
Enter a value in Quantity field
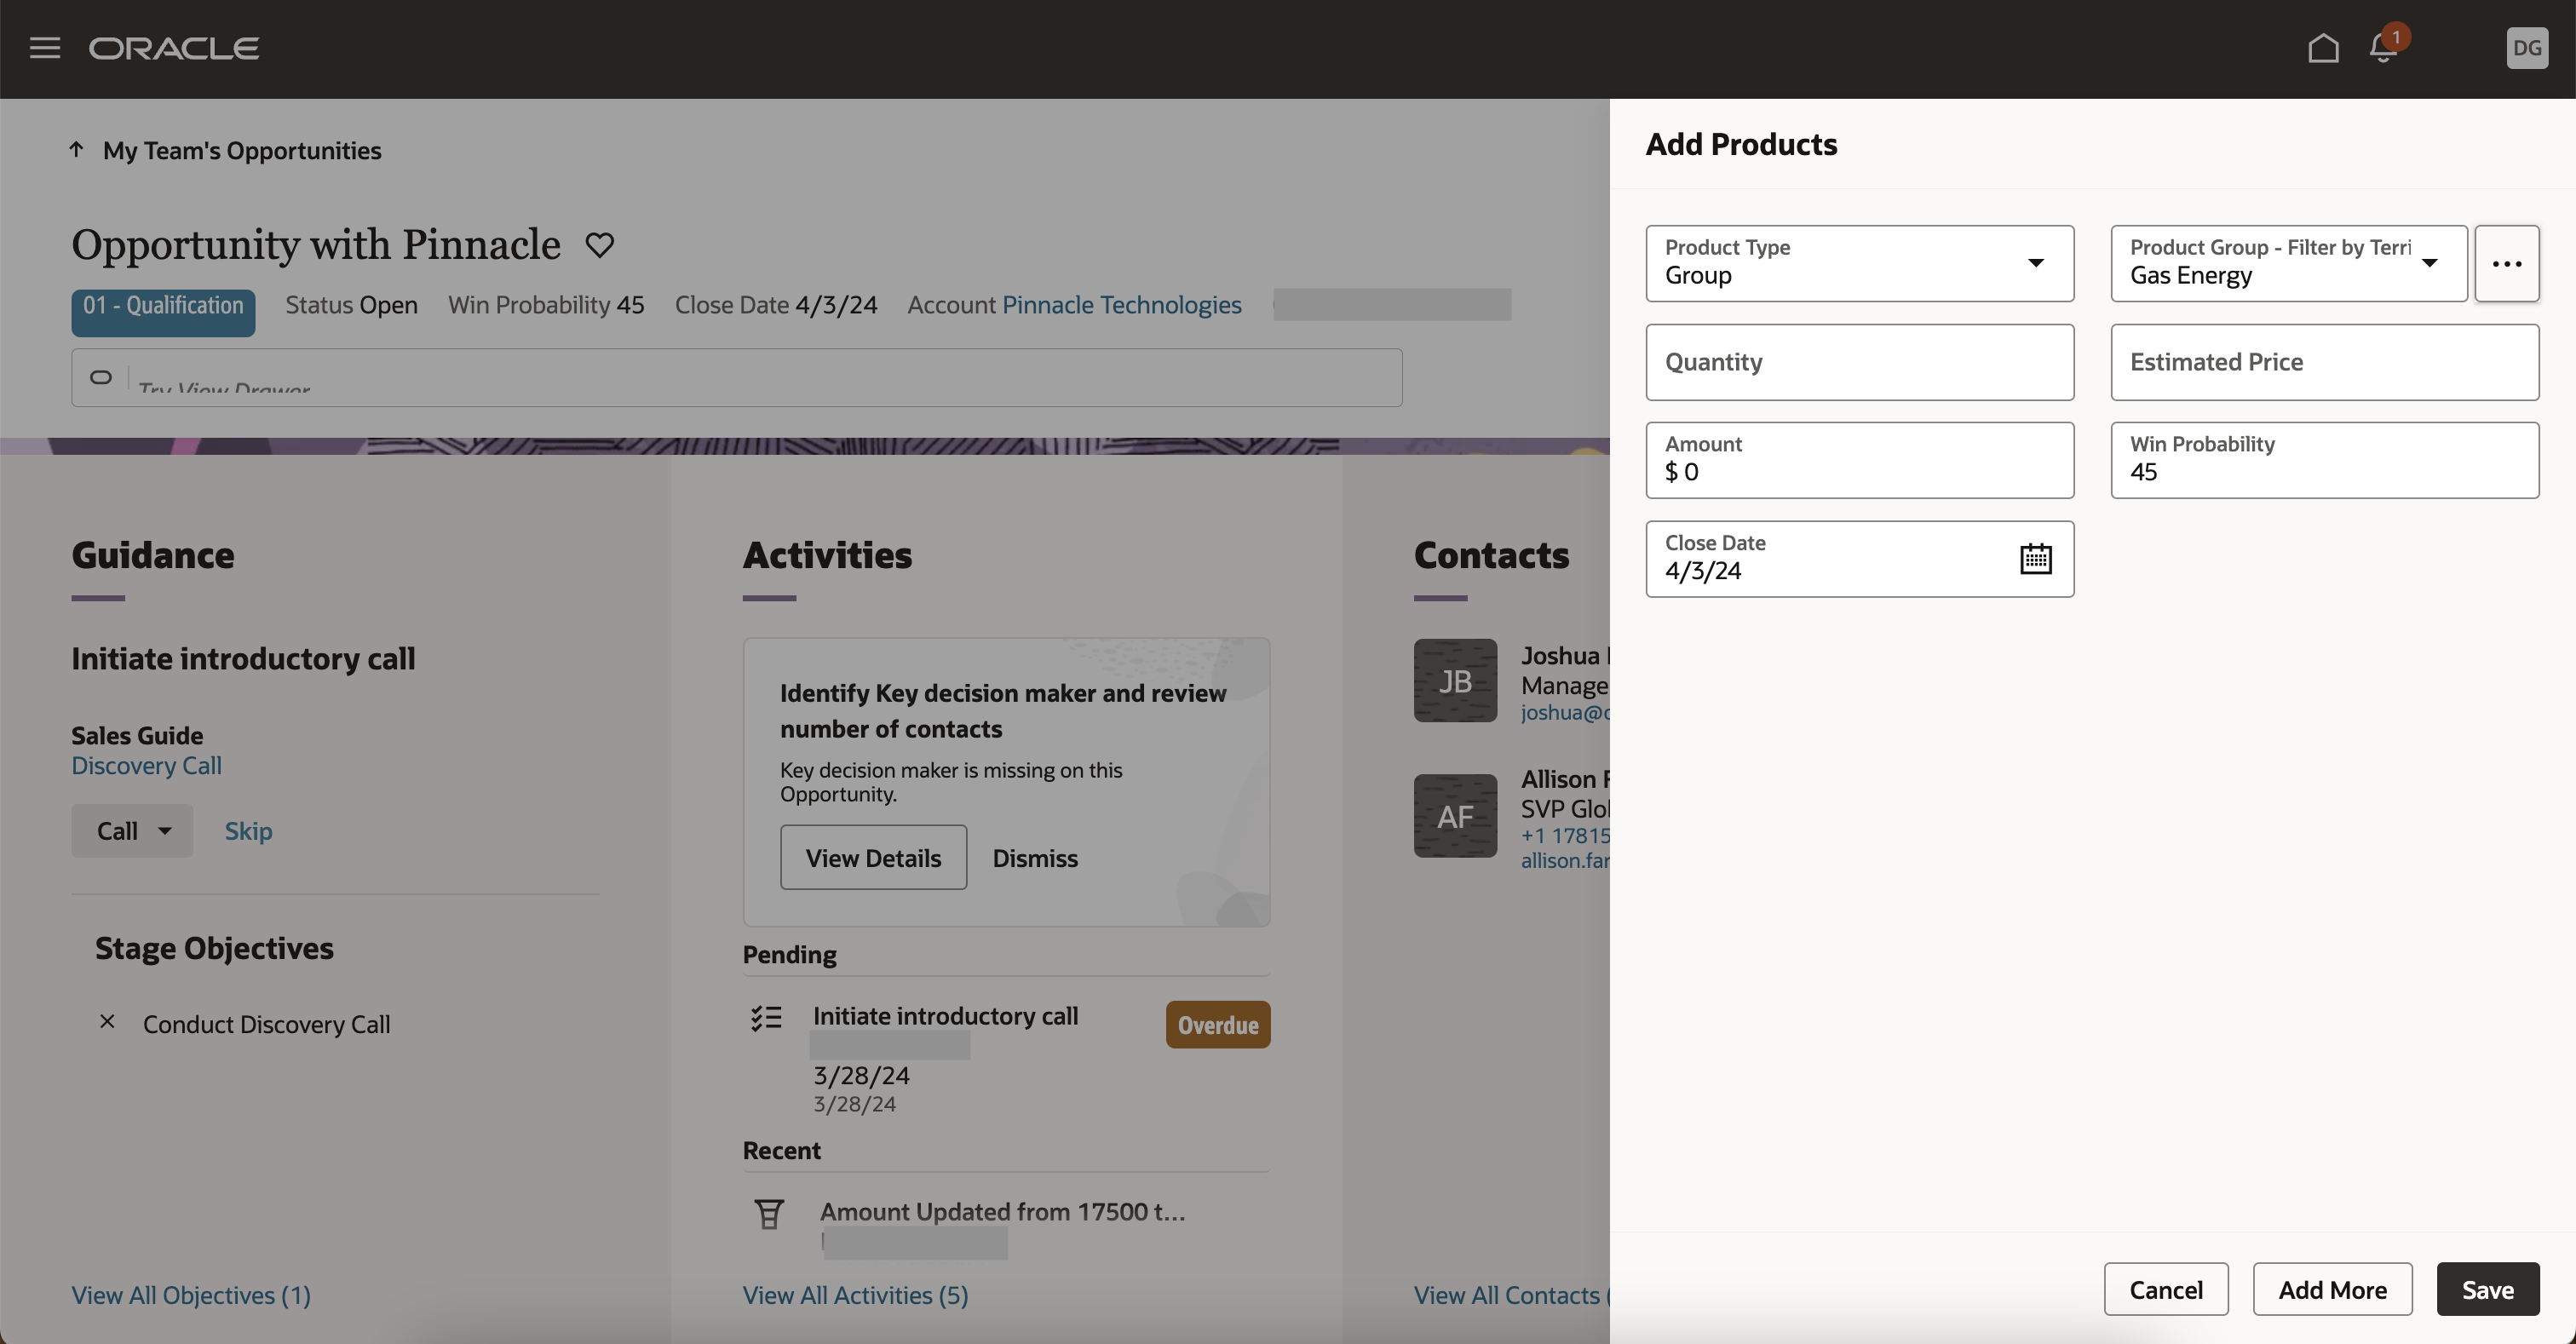point(1858,362)
